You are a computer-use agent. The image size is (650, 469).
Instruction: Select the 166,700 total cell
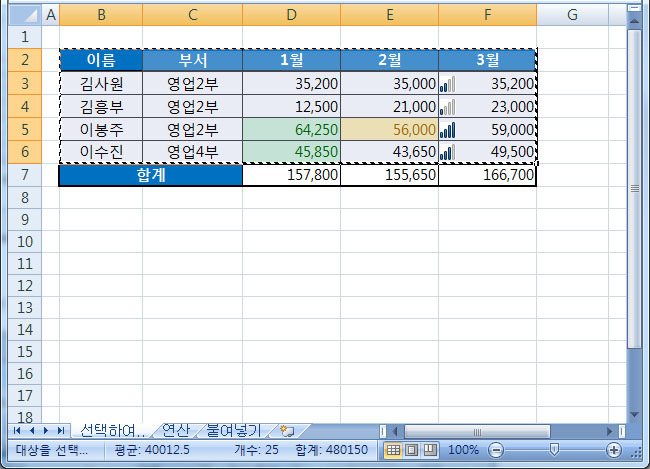coord(488,175)
